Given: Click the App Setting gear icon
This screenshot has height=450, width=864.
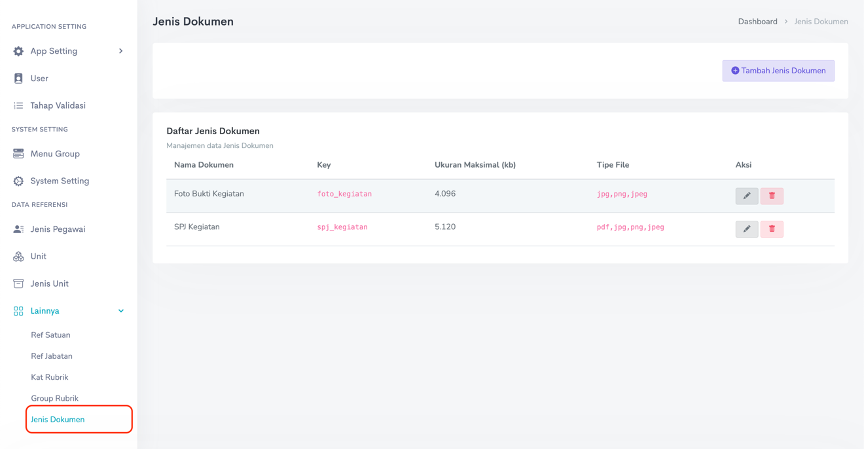Looking at the screenshot, I should (x=18, y=51).
